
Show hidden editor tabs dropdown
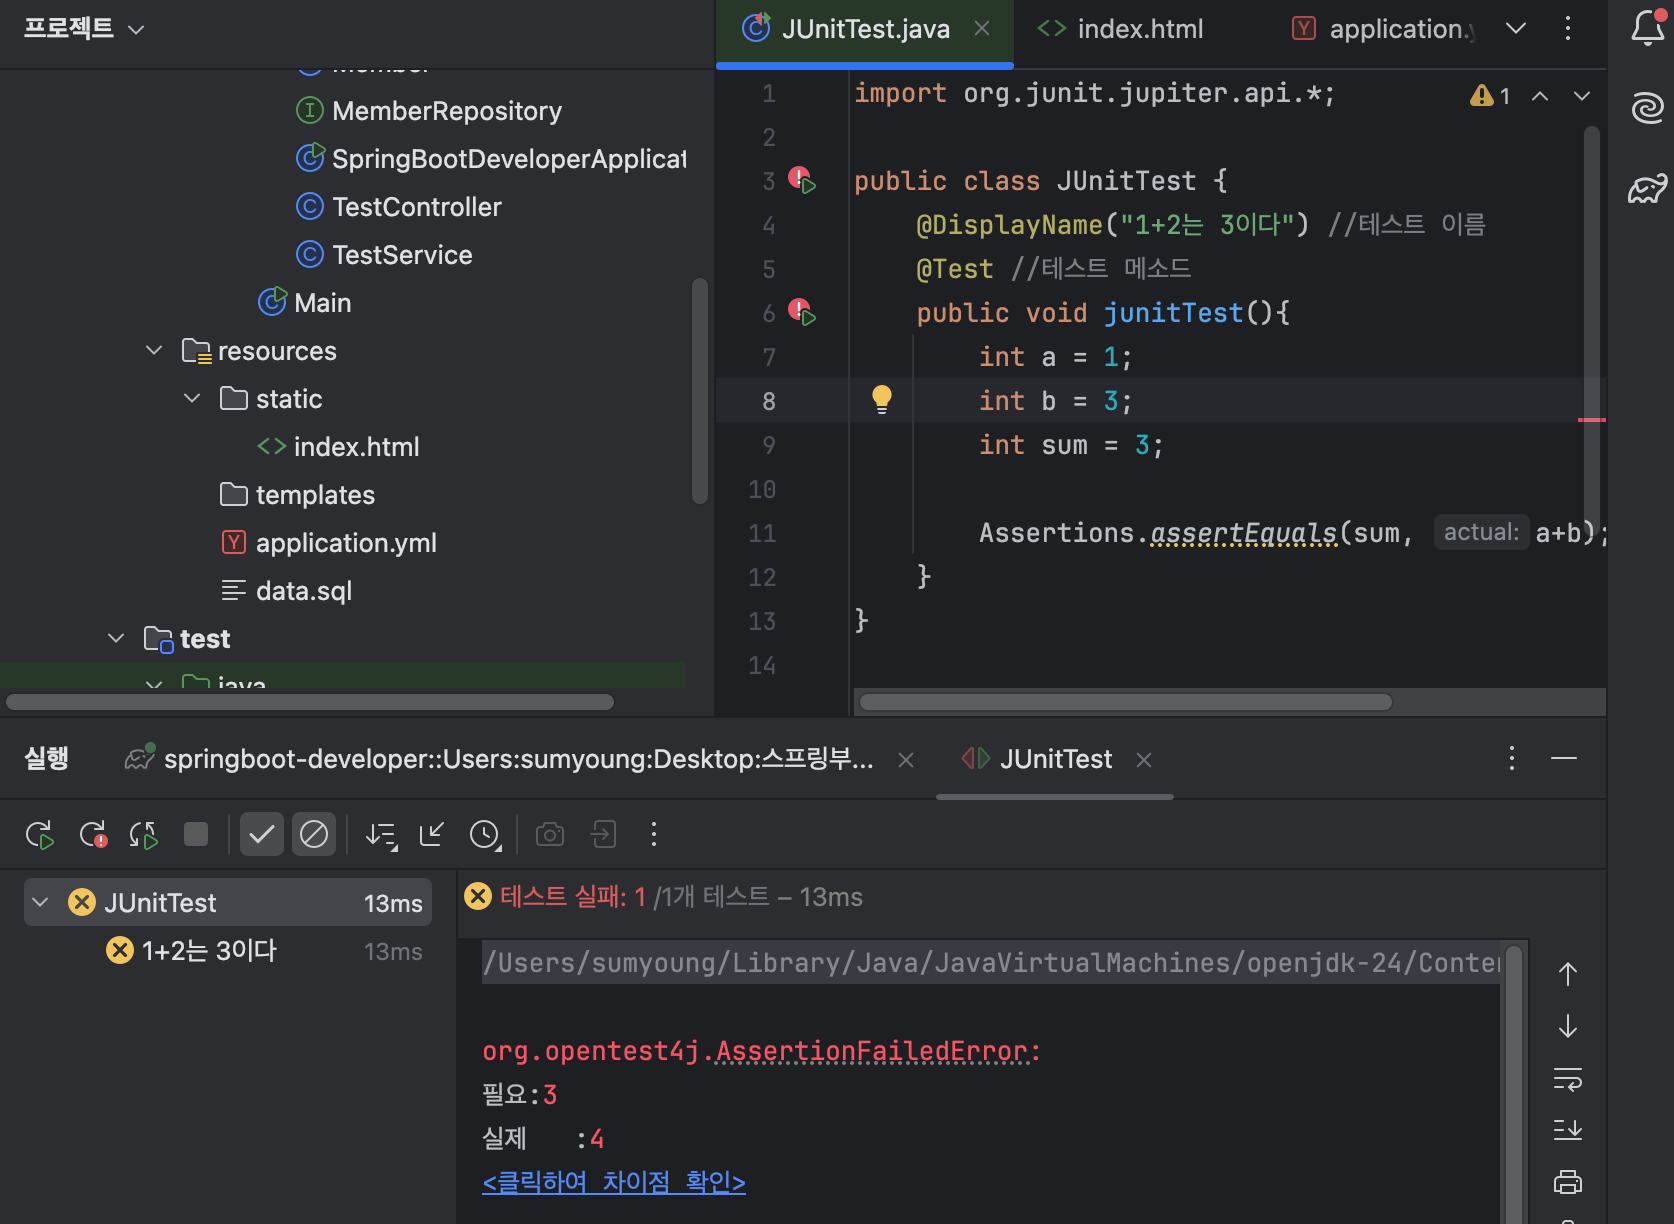[1516, 28]
